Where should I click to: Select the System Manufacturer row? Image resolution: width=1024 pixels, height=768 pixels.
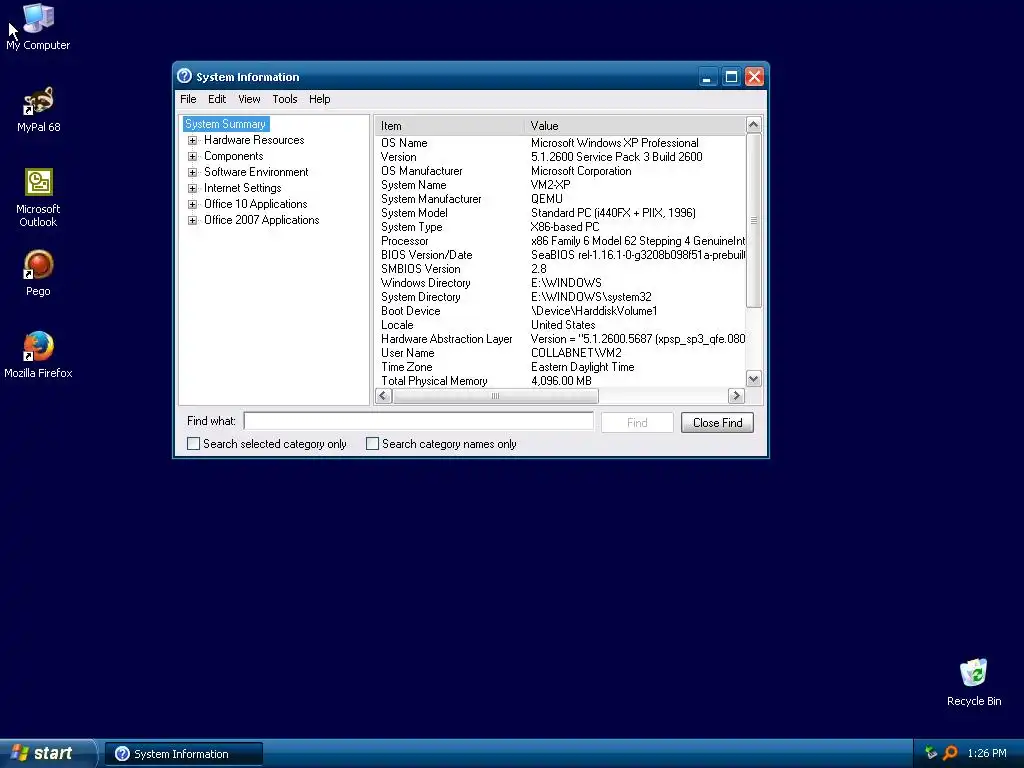coord(560,199)
